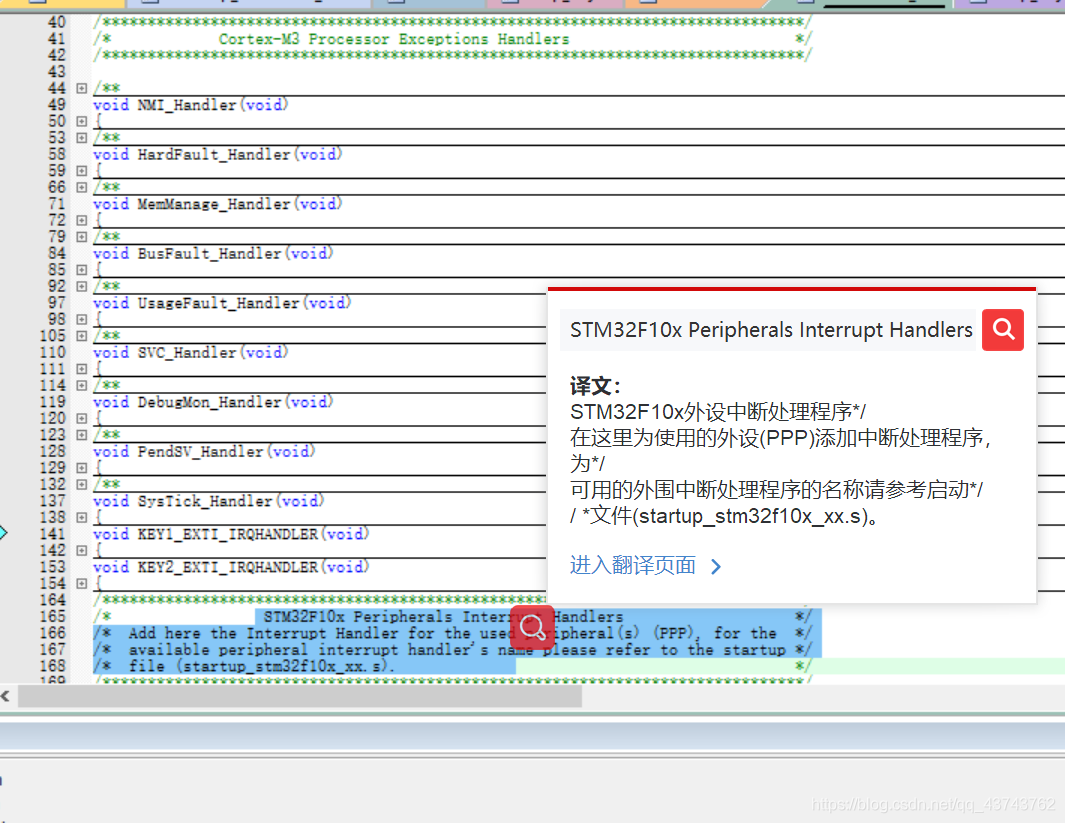Expand folded comment at line 114

tap(82, 386)
